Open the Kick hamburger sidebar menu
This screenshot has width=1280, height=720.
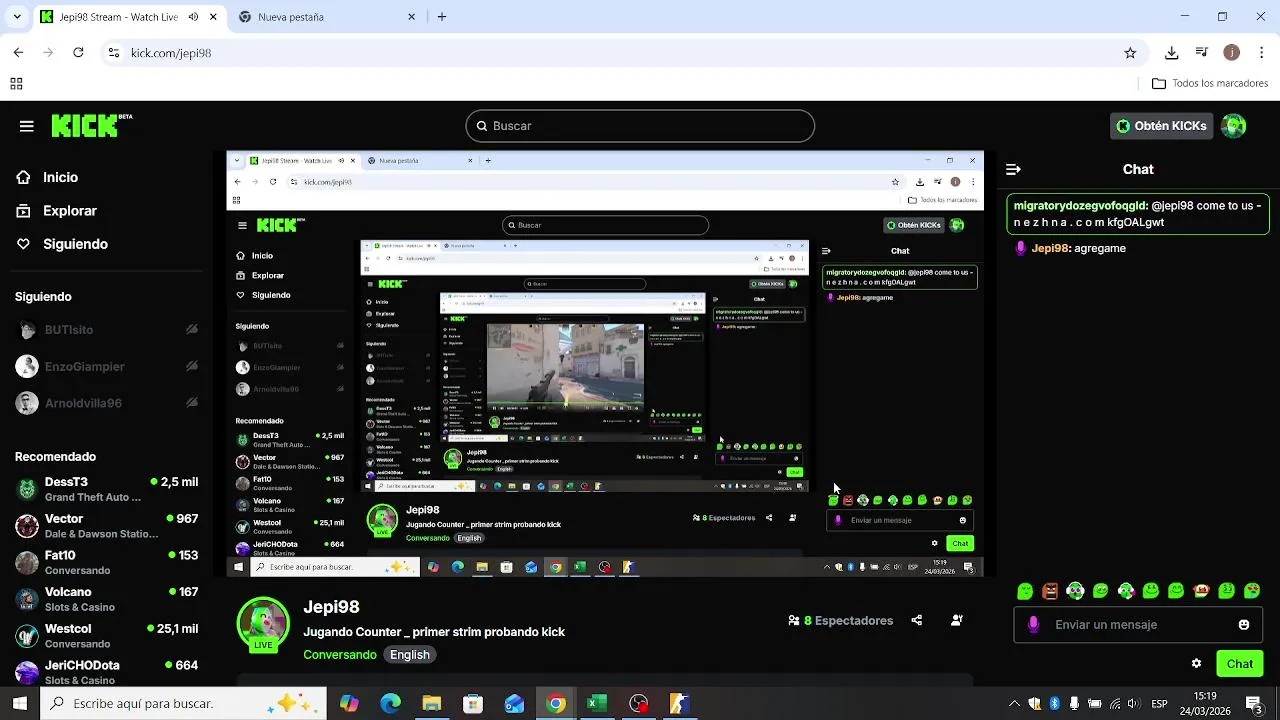(26, 126)
